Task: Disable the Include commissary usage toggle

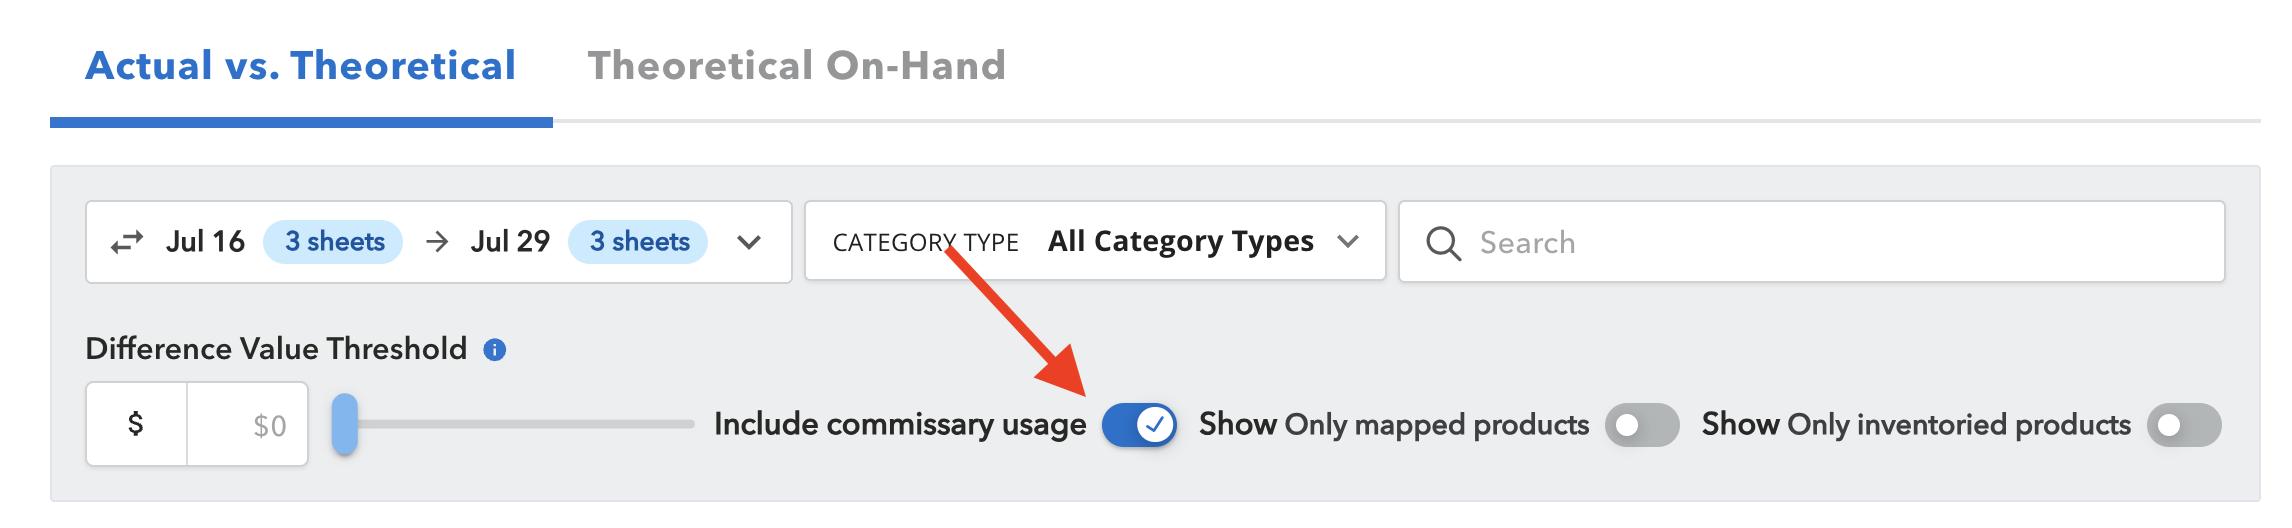Action: point(1139,425)
